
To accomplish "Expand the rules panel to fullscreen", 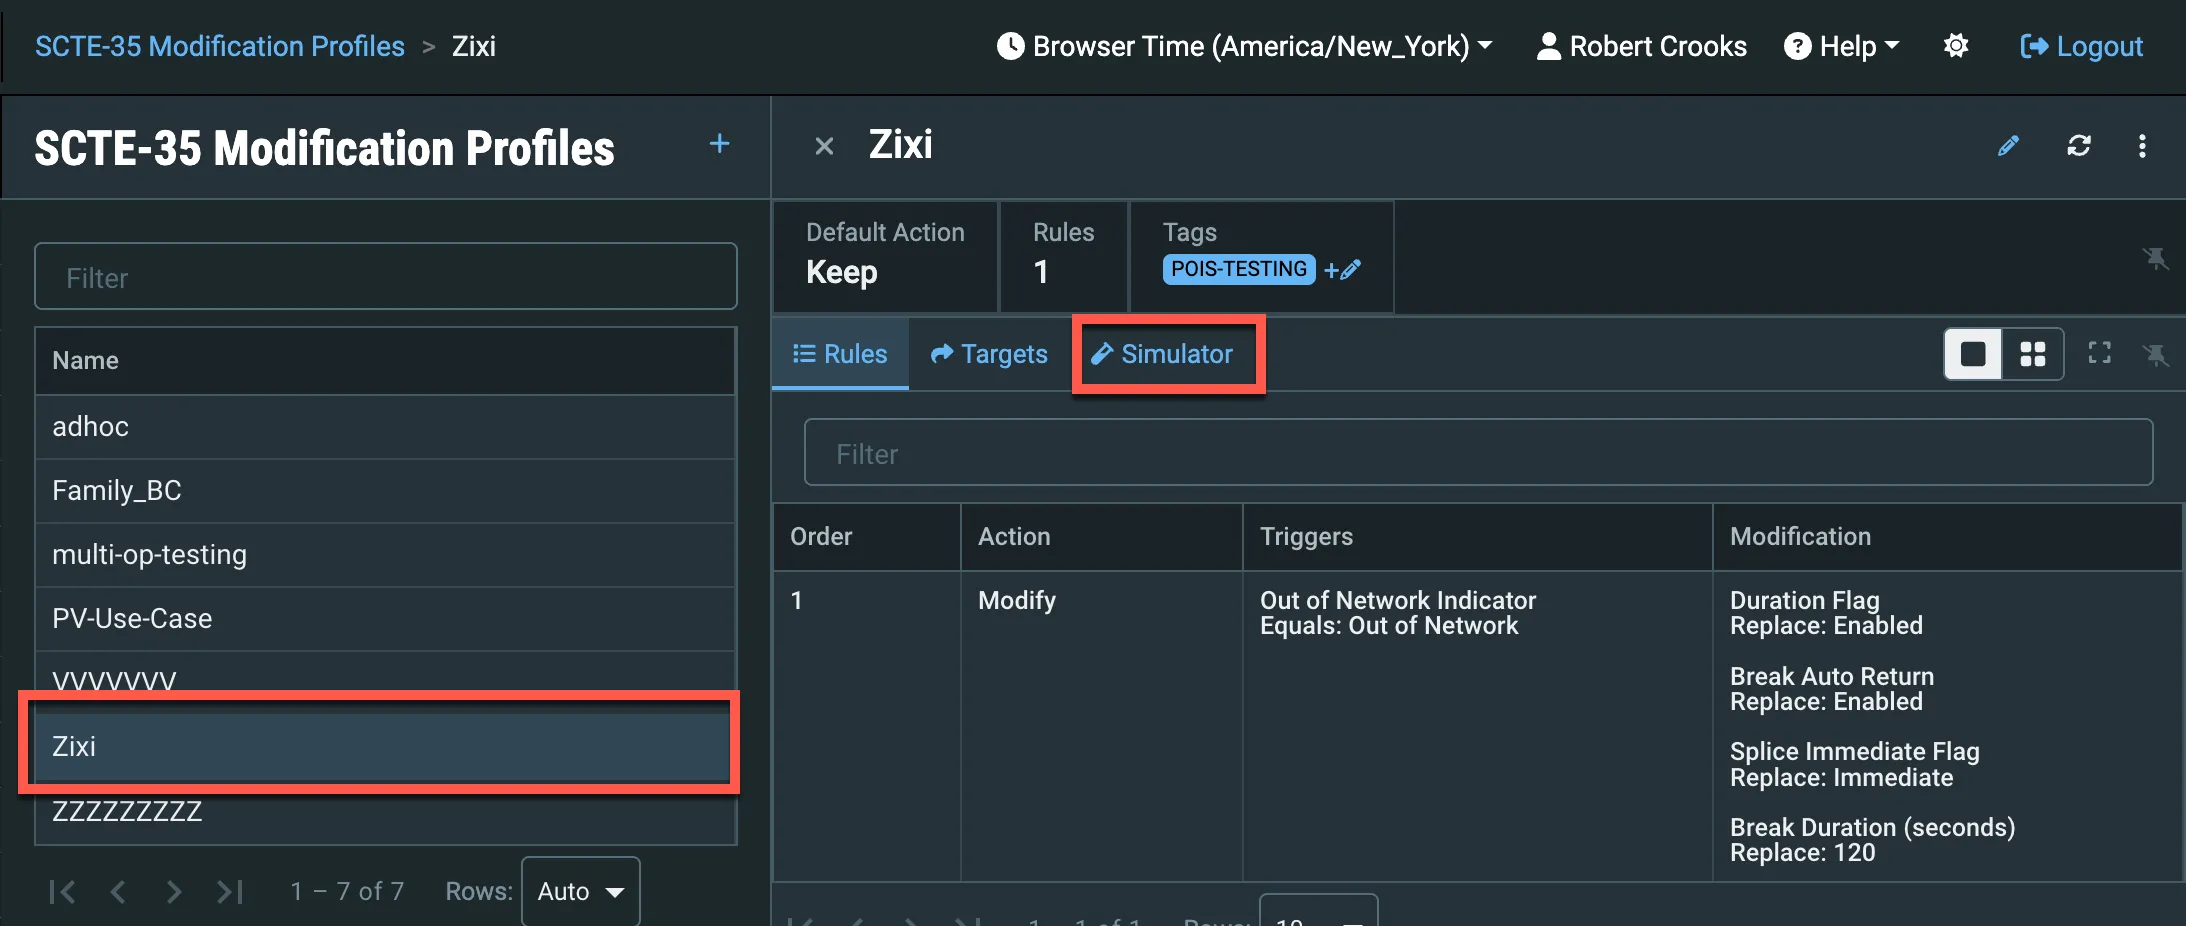I will 2100,353.
